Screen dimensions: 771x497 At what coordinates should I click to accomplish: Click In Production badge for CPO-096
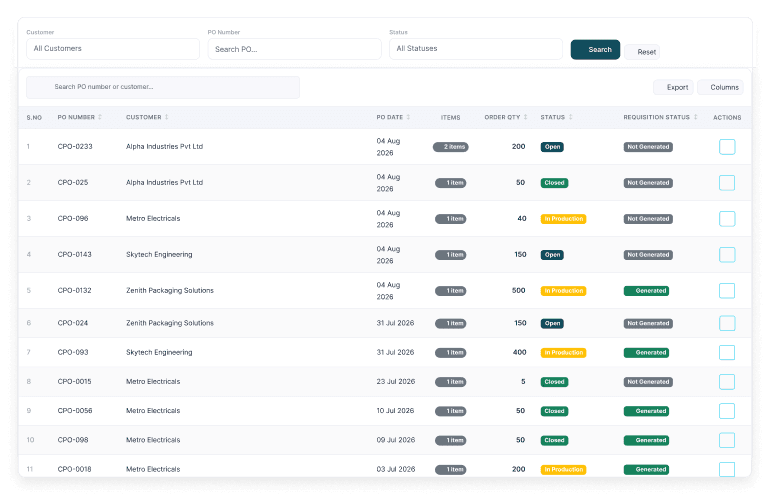(563, 218)
